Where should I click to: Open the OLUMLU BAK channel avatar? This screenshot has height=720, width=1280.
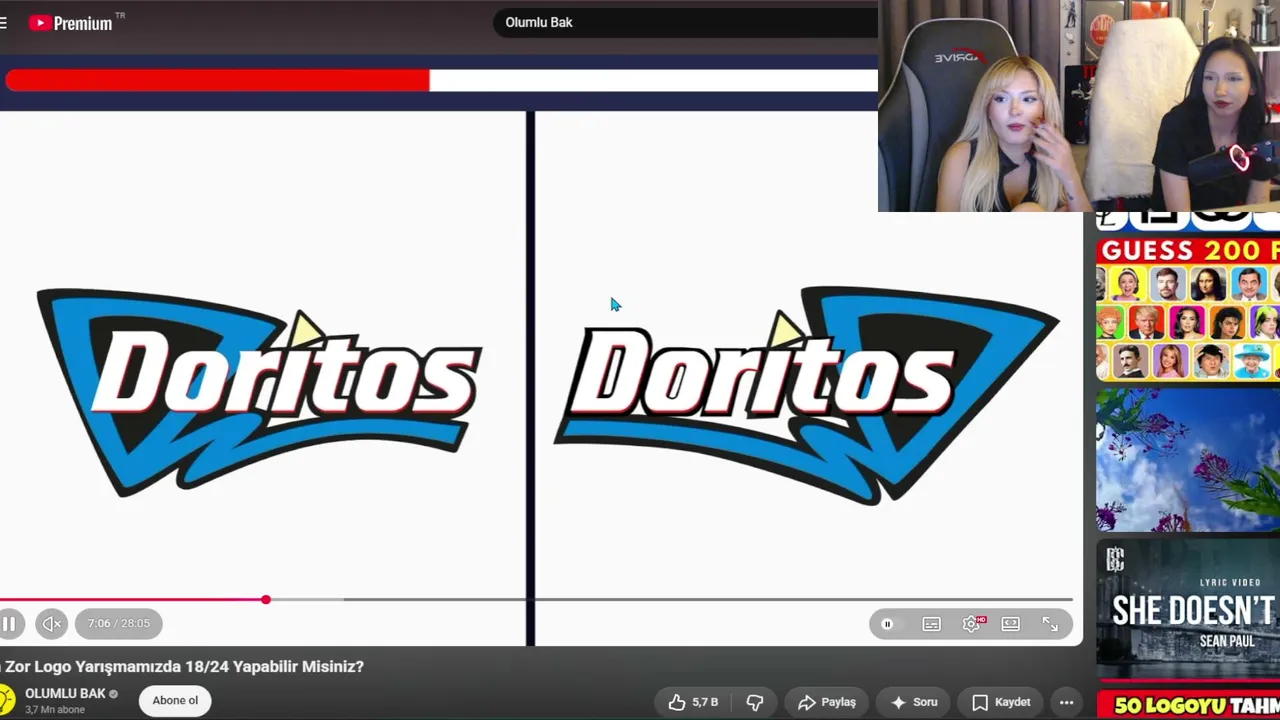tap(6, 700)
